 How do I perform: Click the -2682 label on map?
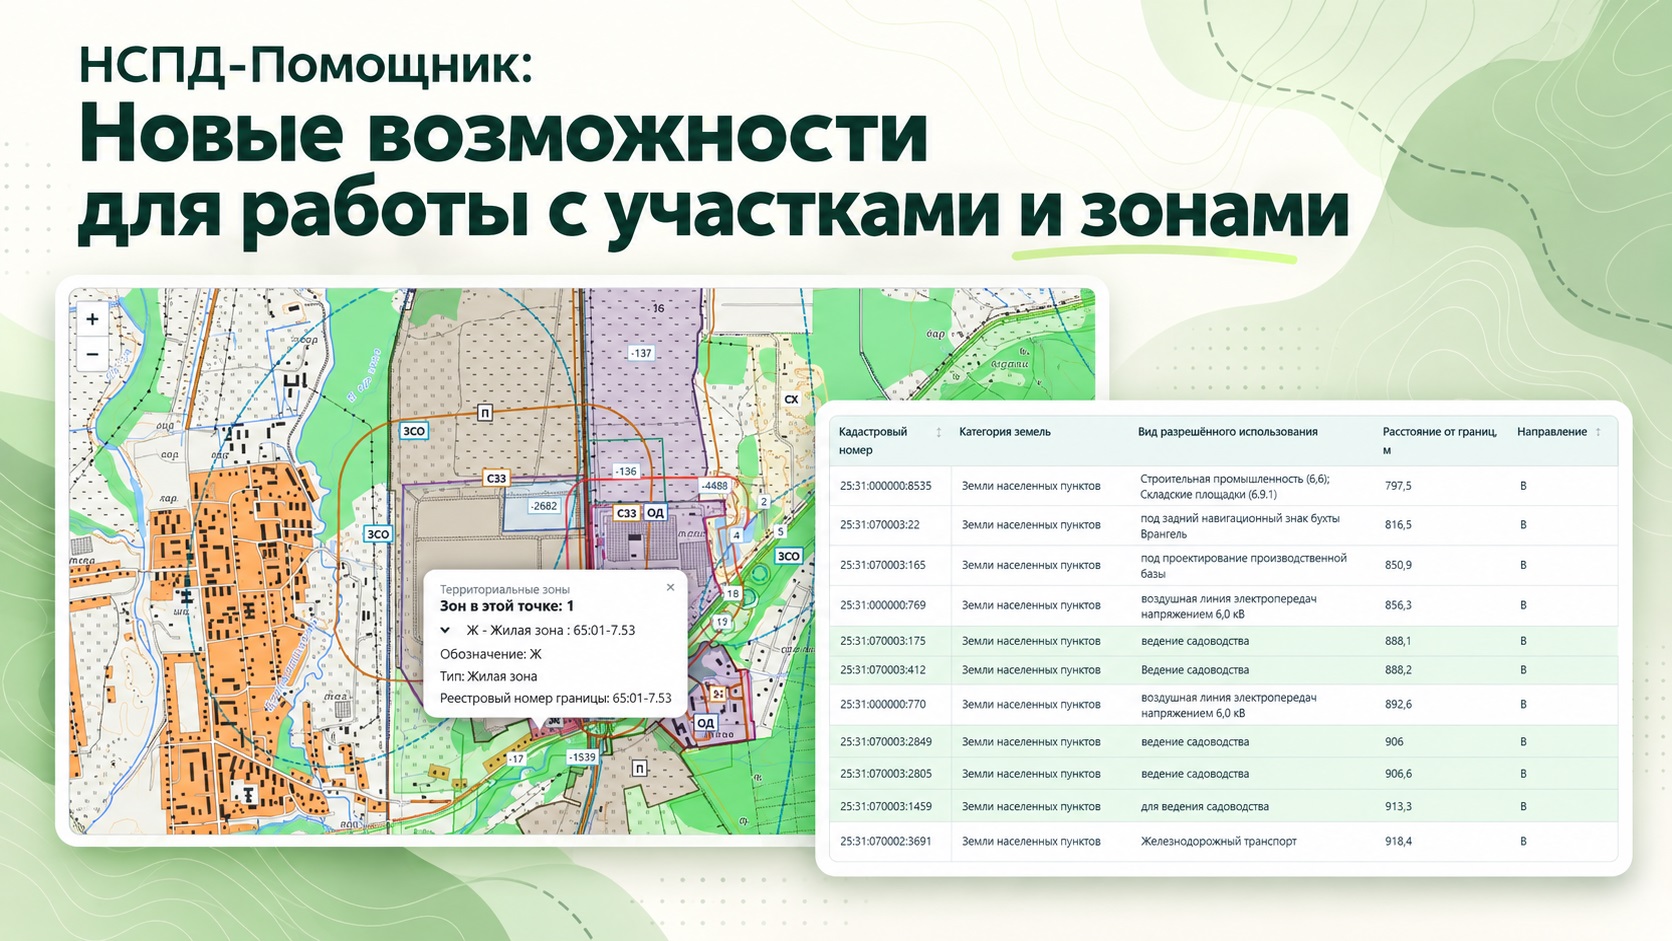[x=543, y=506]
